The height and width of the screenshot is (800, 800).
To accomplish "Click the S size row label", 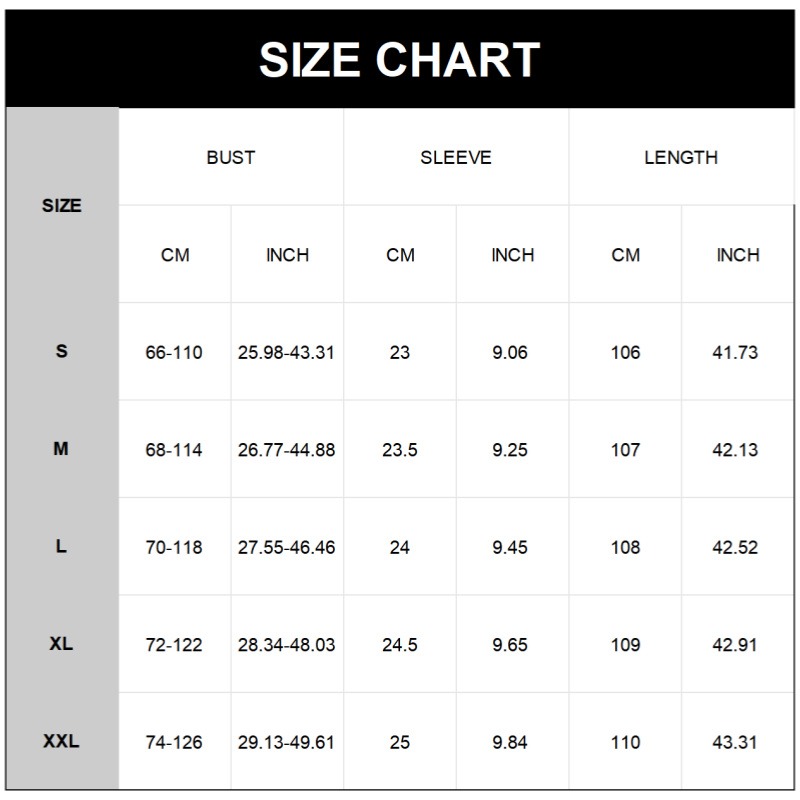I will 62,352.
